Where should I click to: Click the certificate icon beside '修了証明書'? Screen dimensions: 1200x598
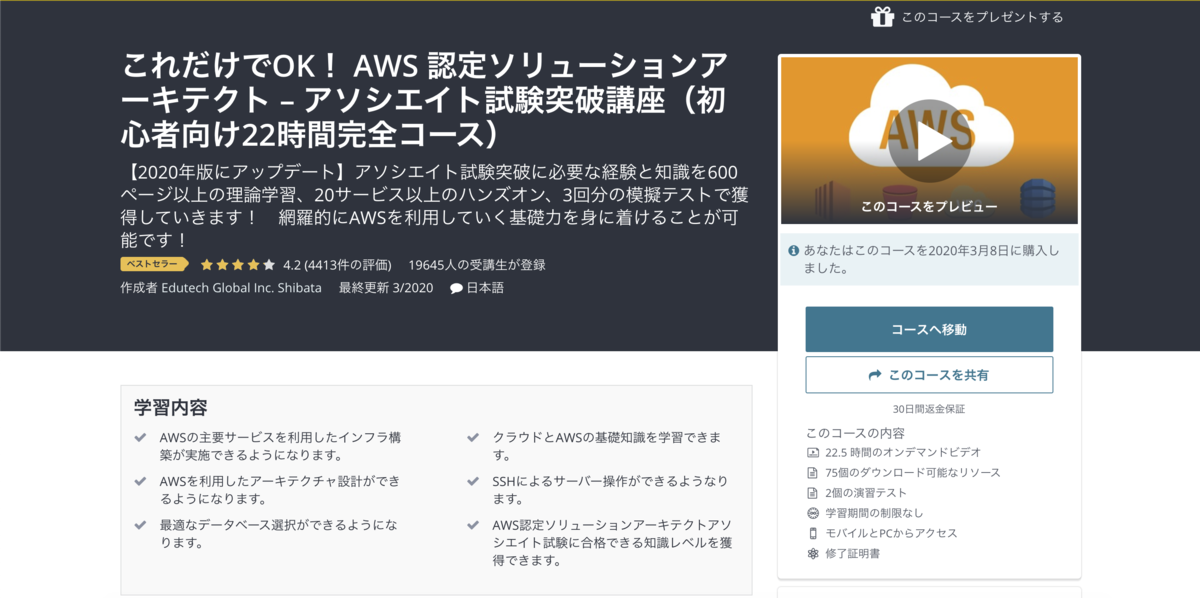point(813,553)
